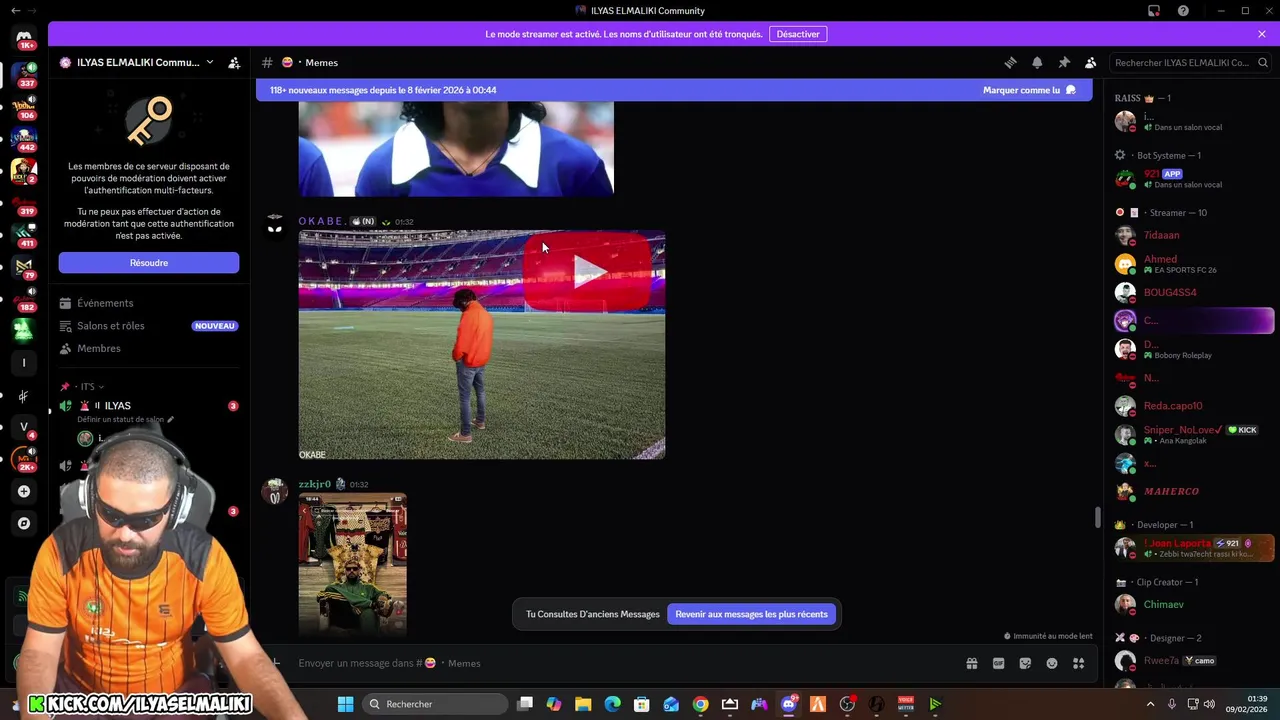Select the V server icon
This screenshot has width=1280, height=720.
[24, 427]
